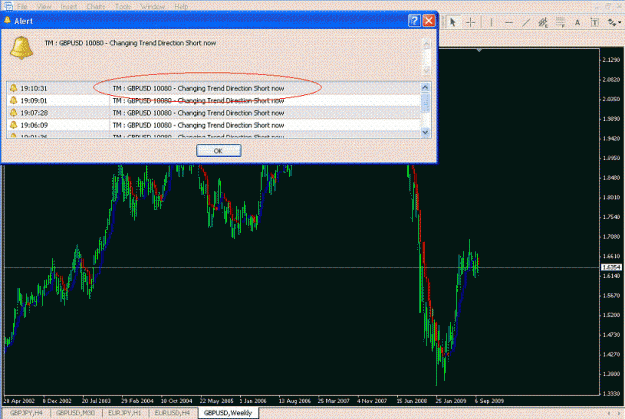Click the 29 Feb 2004 date label
Viewport: 625px width, 419px height.
tap(137, 401)
